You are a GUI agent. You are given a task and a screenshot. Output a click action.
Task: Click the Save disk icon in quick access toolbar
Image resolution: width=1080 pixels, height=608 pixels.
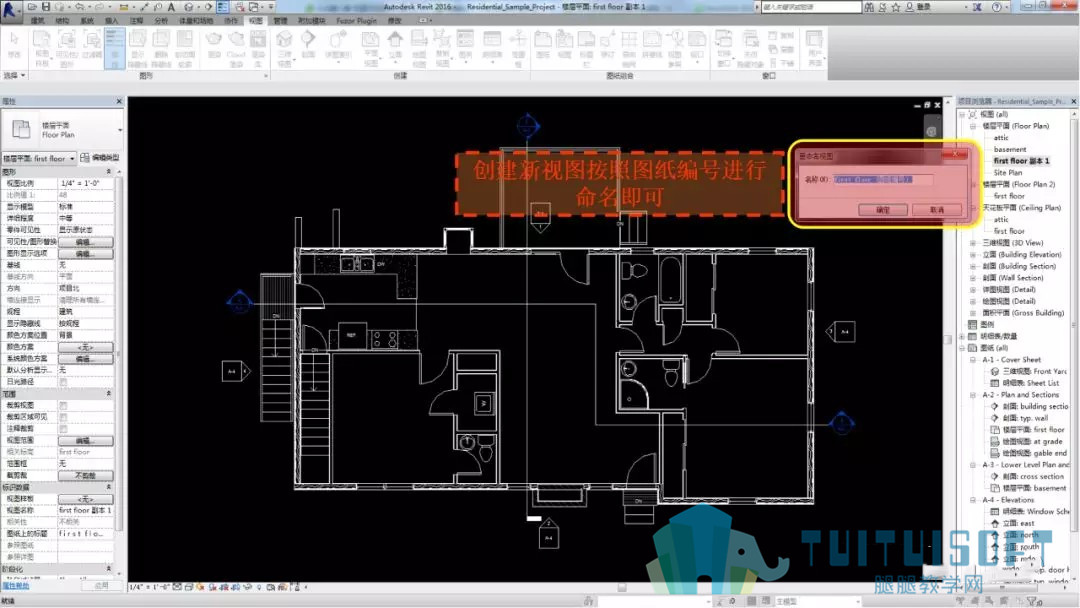(x=45, y=7)
